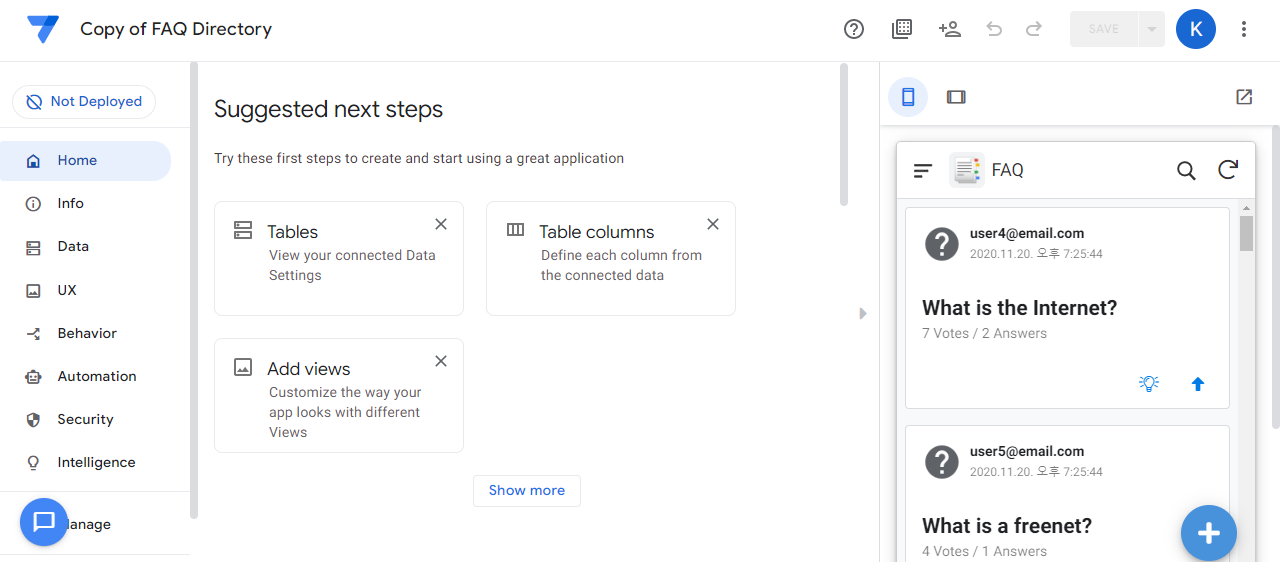1280x562 pixels.
Task: Select Automation in the sidebar
Action: click(x=85, y=376)
